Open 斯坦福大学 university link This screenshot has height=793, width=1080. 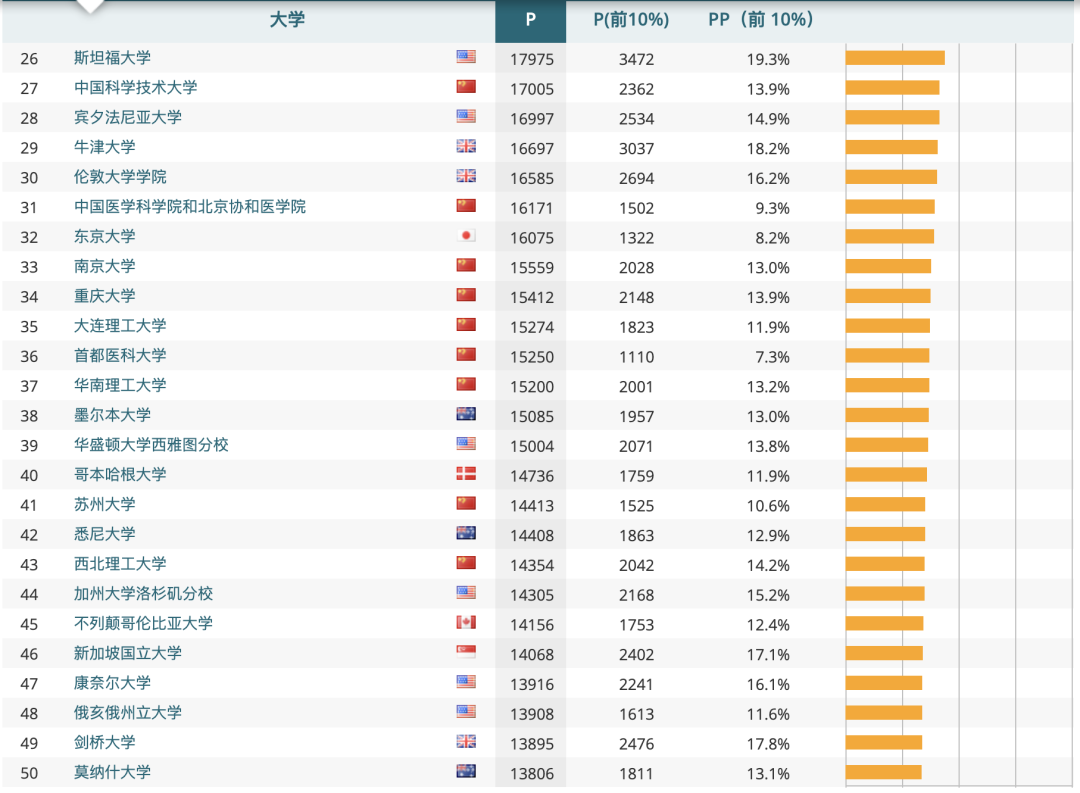112,58
